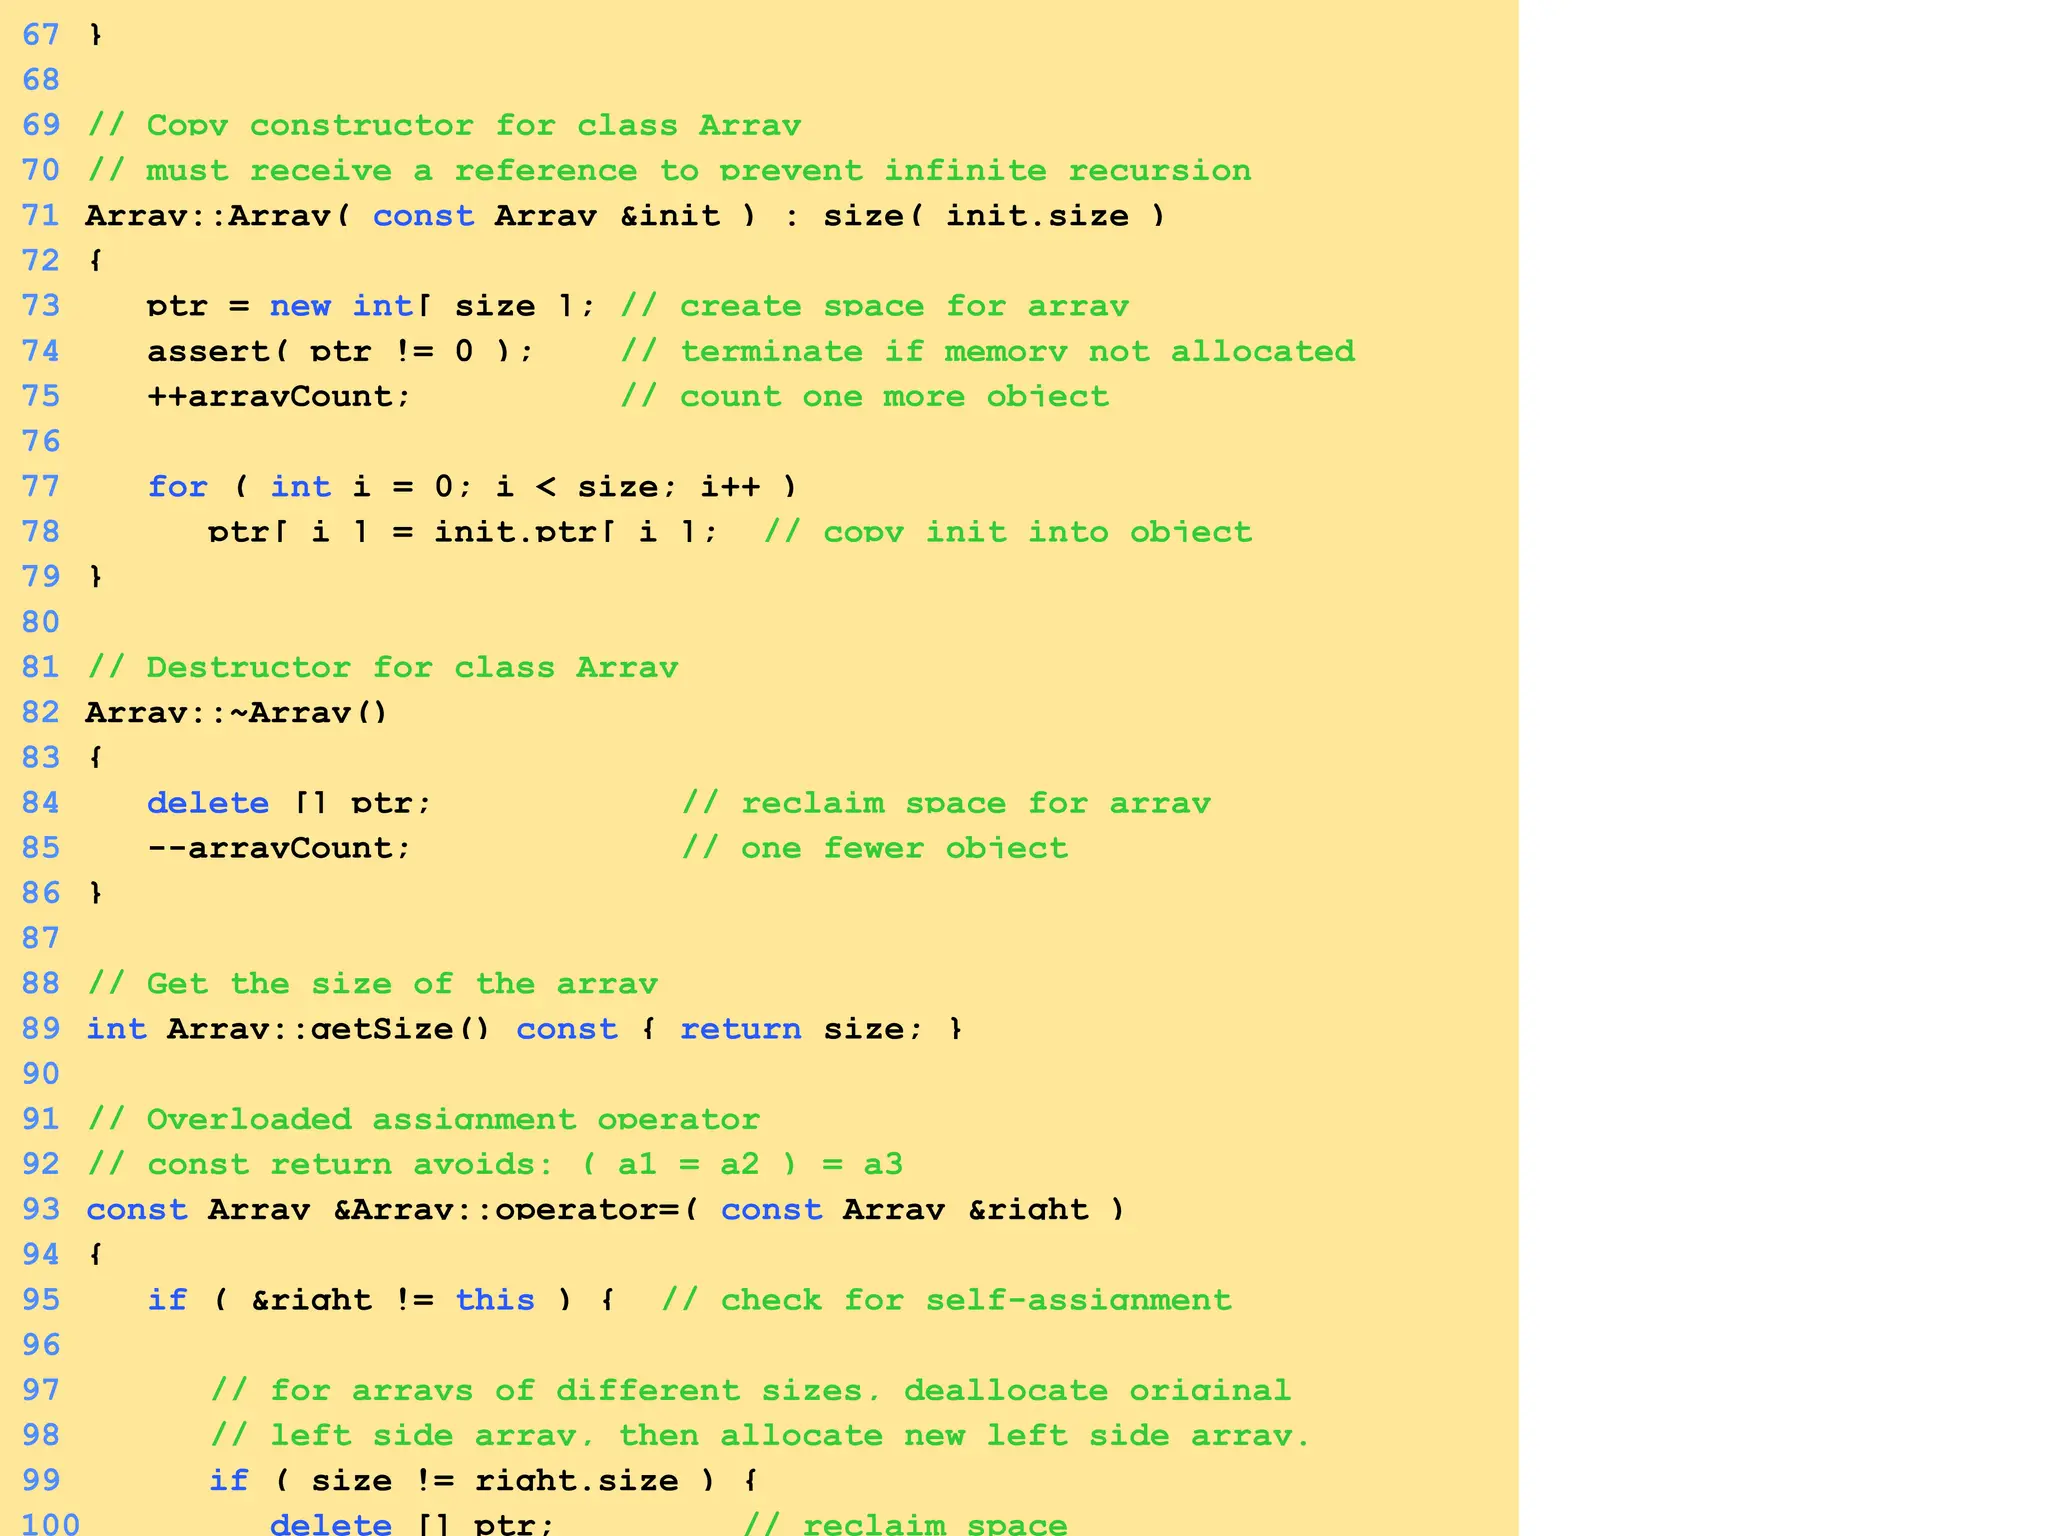Click the operator= signature on line 93

click(605, 1209)
